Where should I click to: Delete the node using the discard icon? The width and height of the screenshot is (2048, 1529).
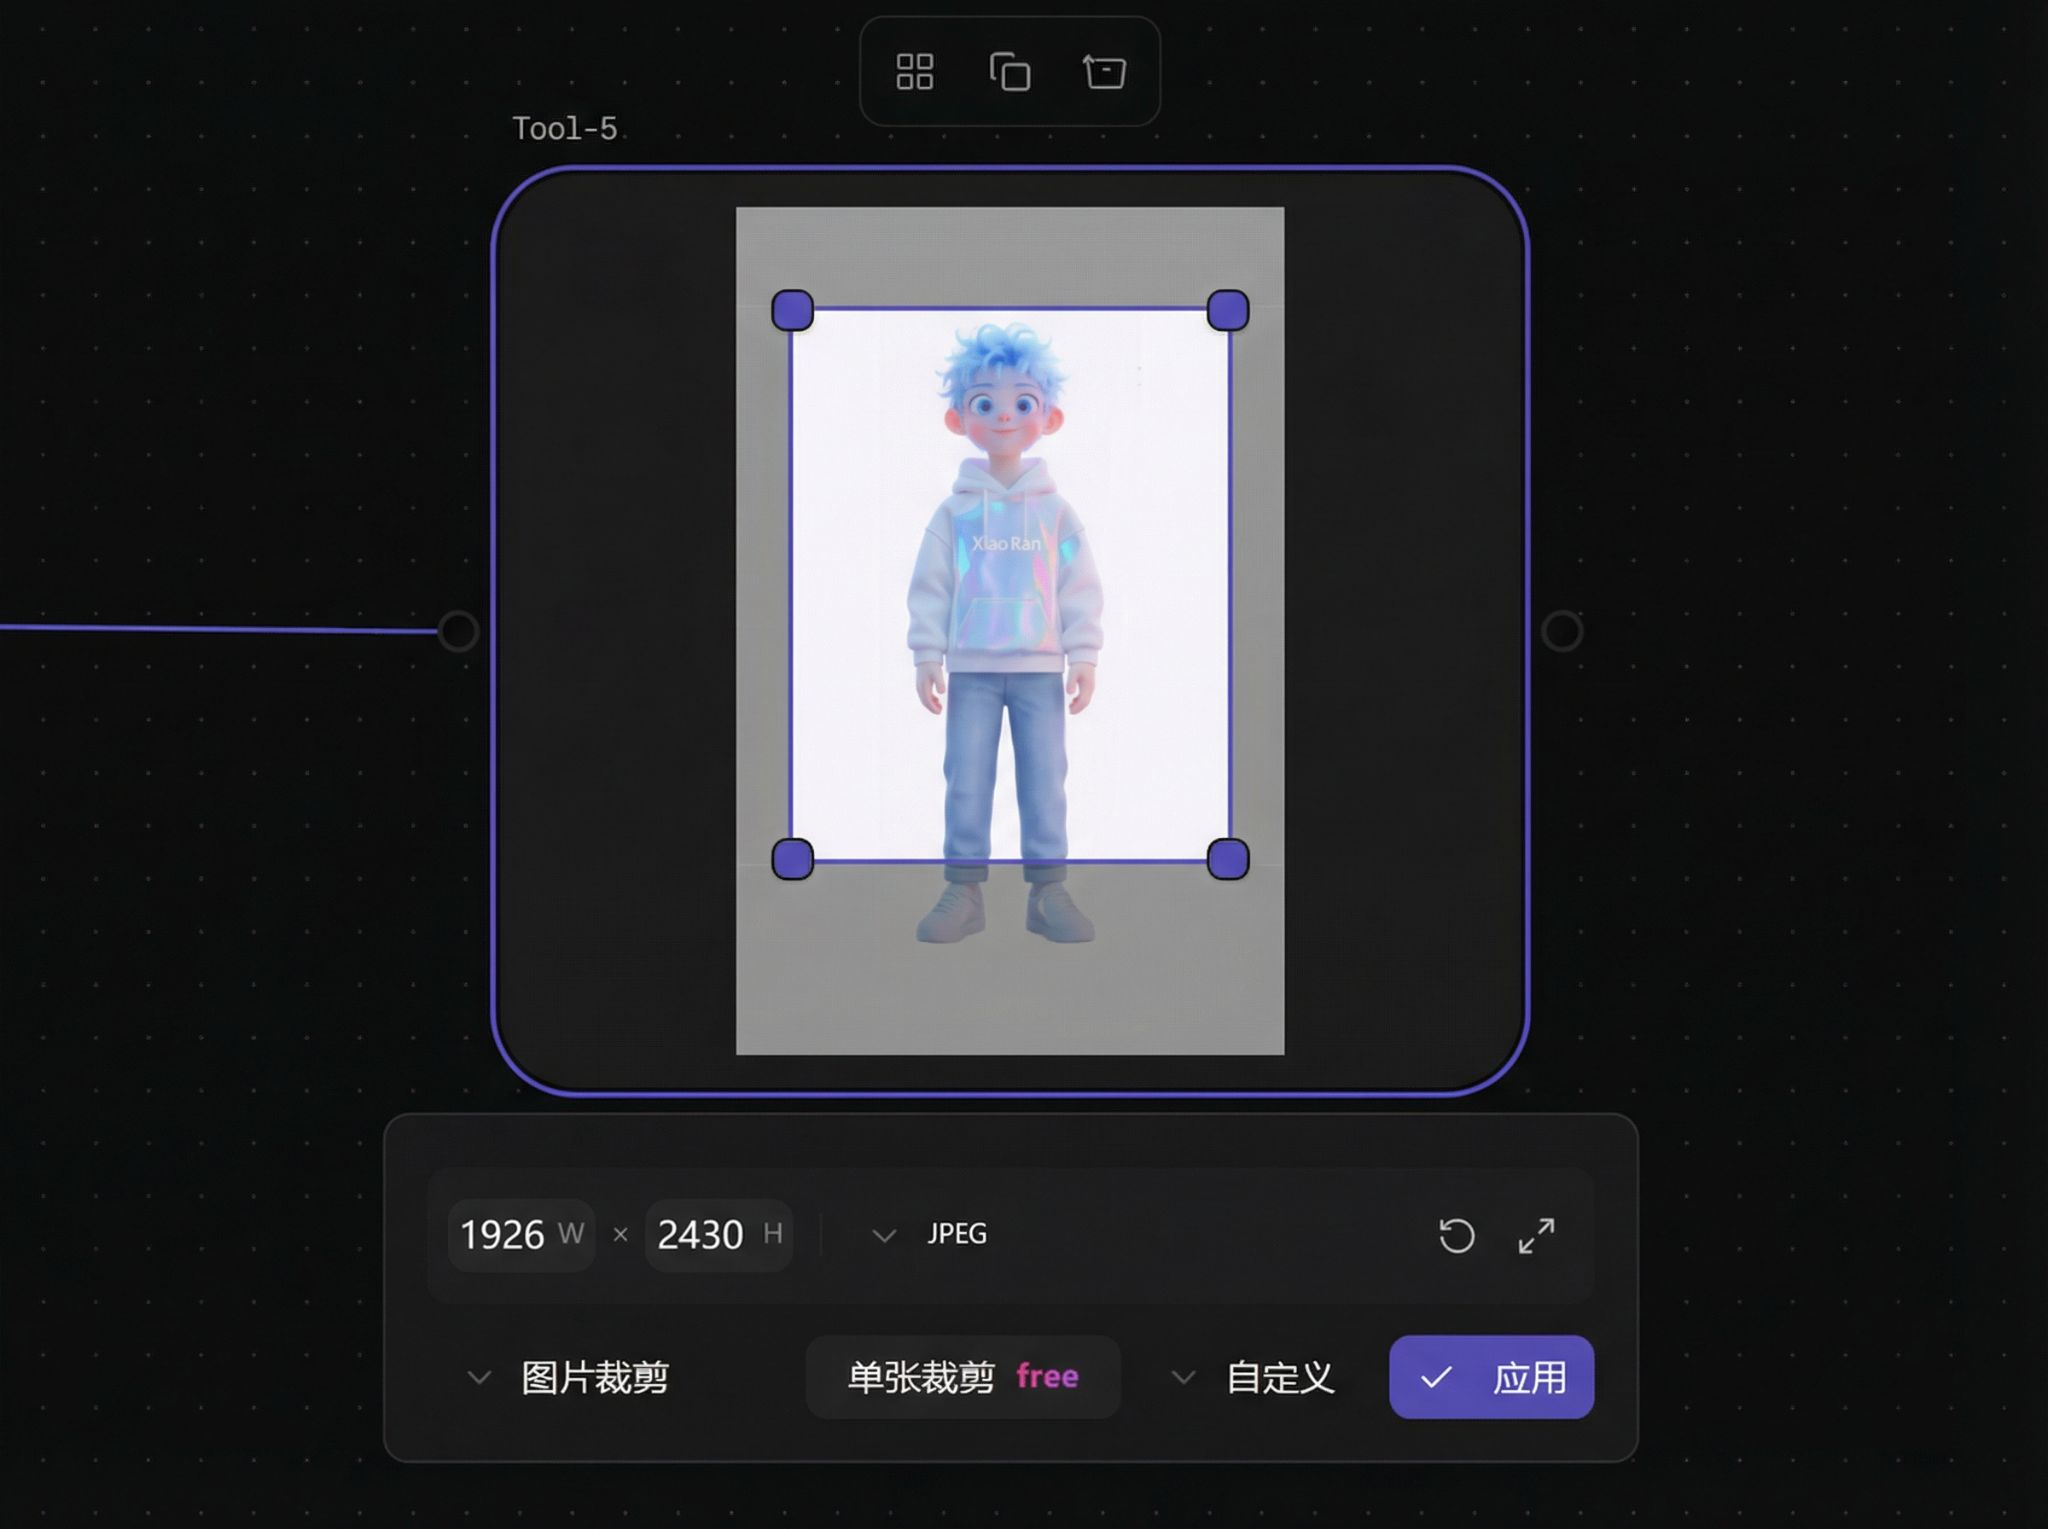pyautogui.click(x=1104, y=71)
